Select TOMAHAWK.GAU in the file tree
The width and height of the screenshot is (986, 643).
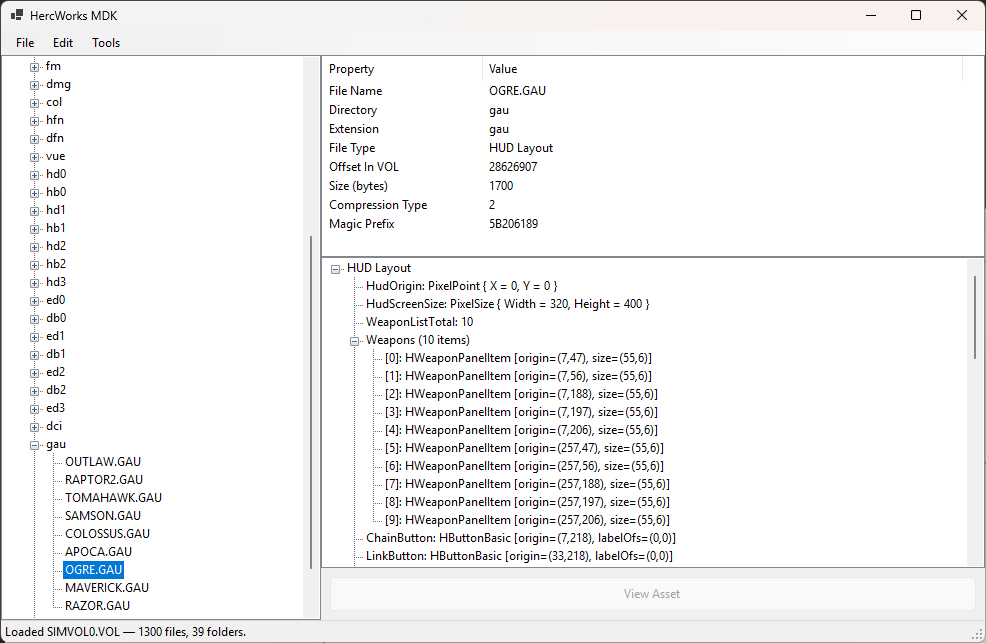[113, 498]
